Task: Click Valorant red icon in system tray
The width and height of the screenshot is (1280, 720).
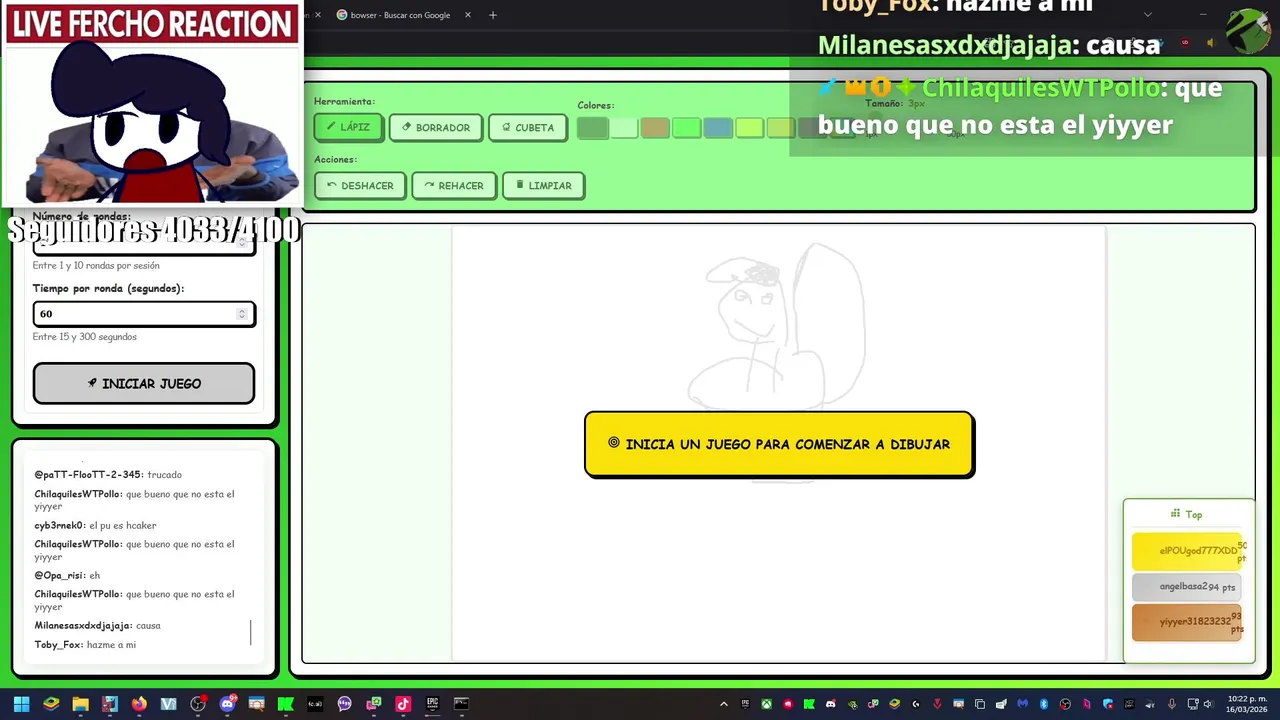Action: coord(937,704)
